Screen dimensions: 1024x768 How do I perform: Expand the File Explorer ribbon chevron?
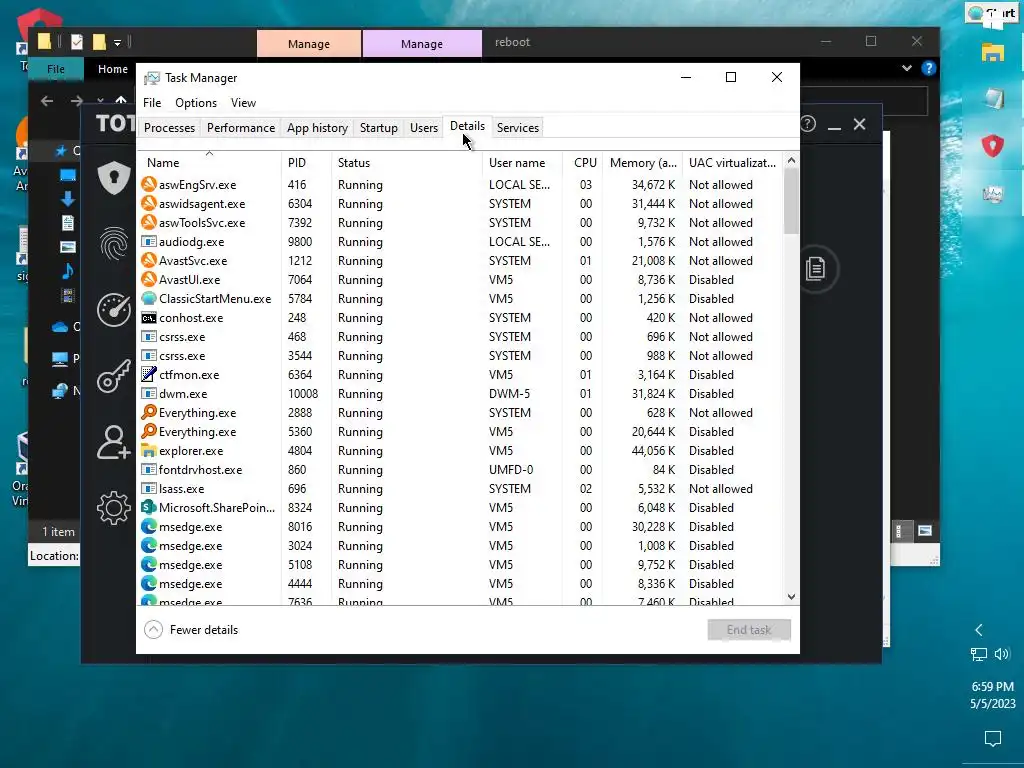906,68
